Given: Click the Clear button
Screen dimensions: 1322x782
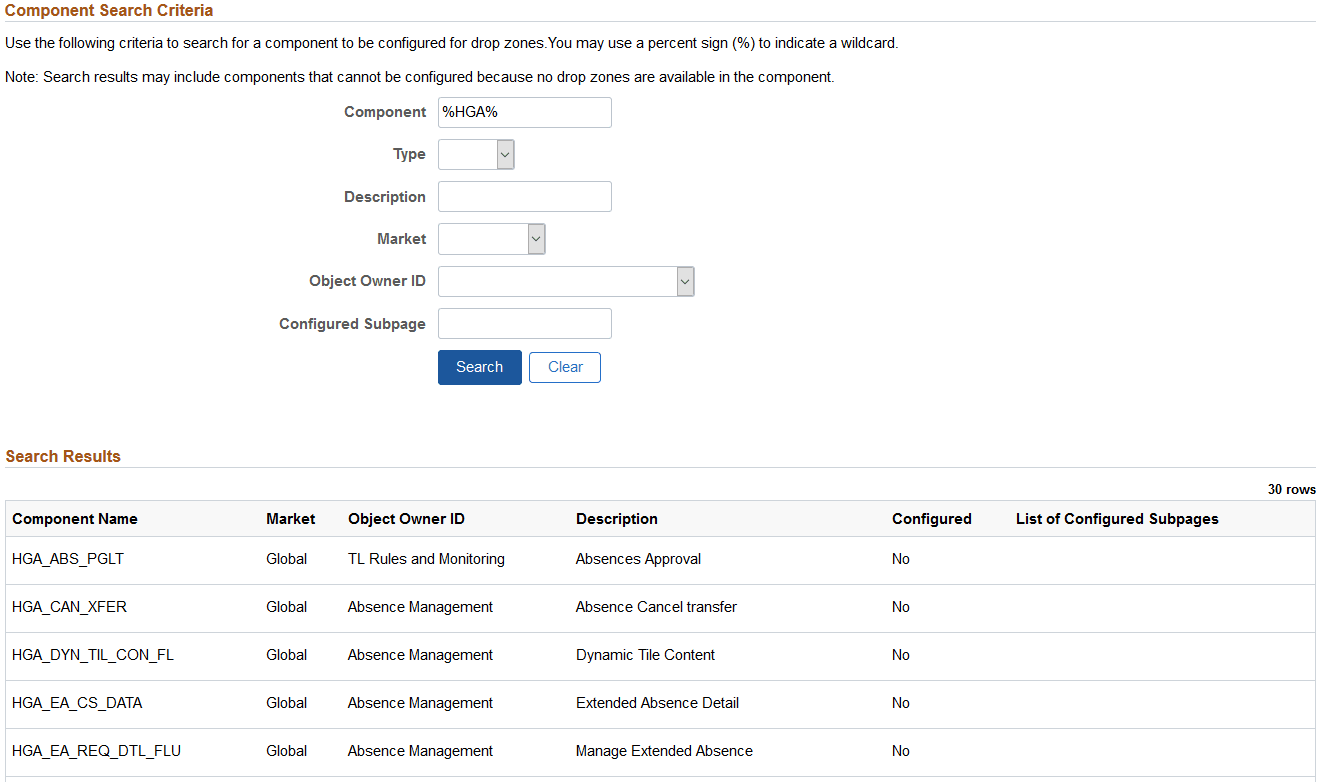Looking at the screenshot, I should coord(564,367).
